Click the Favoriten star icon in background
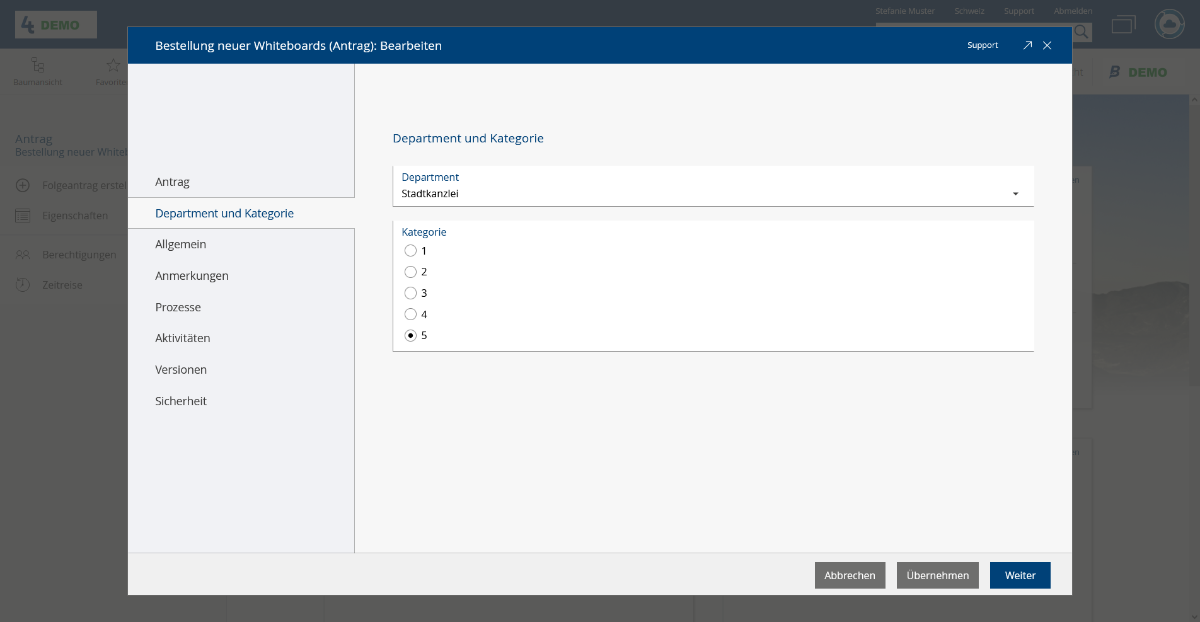 point(113,65)
